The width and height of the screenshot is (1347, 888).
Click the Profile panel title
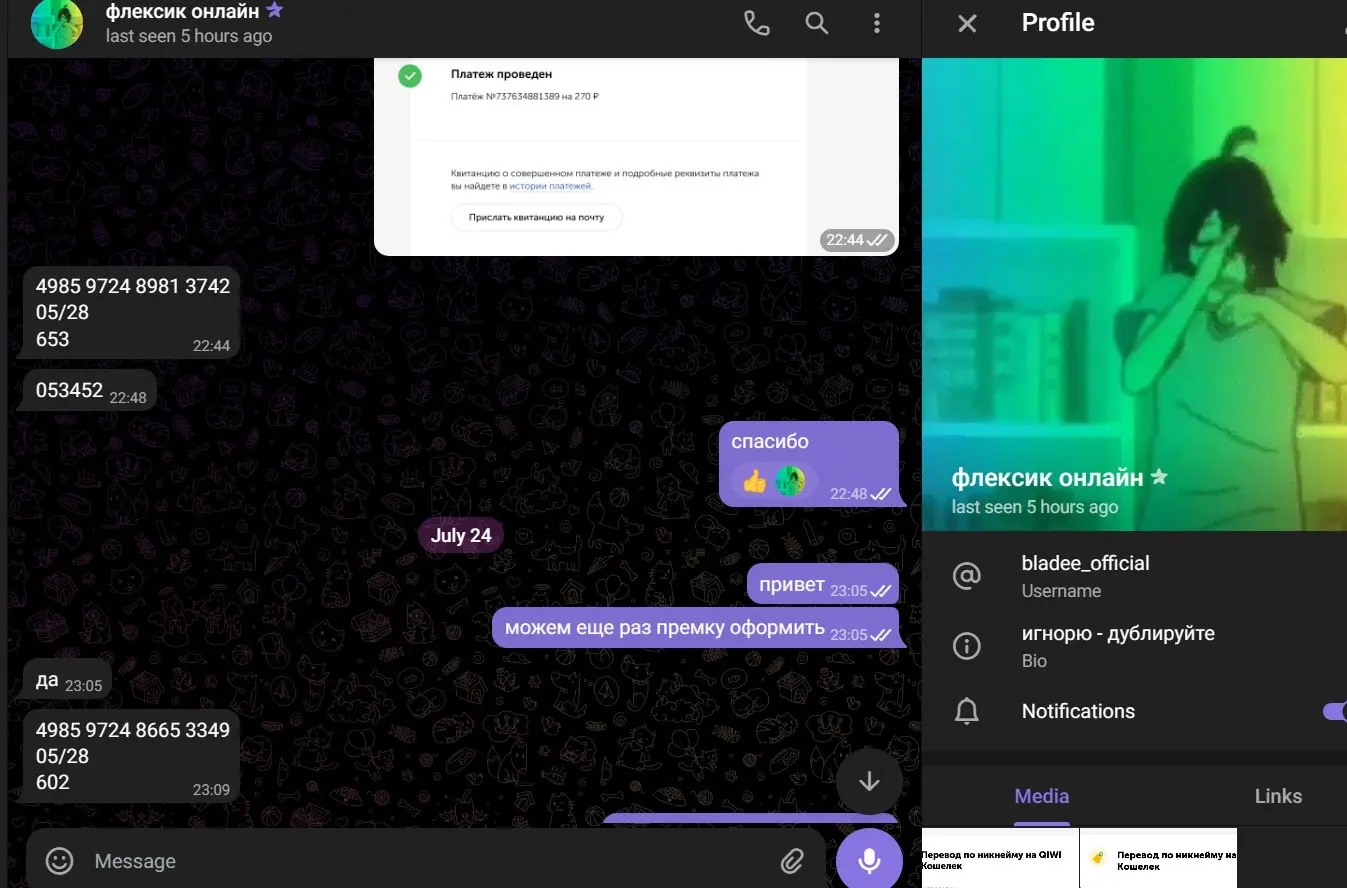coord(1058,23)
